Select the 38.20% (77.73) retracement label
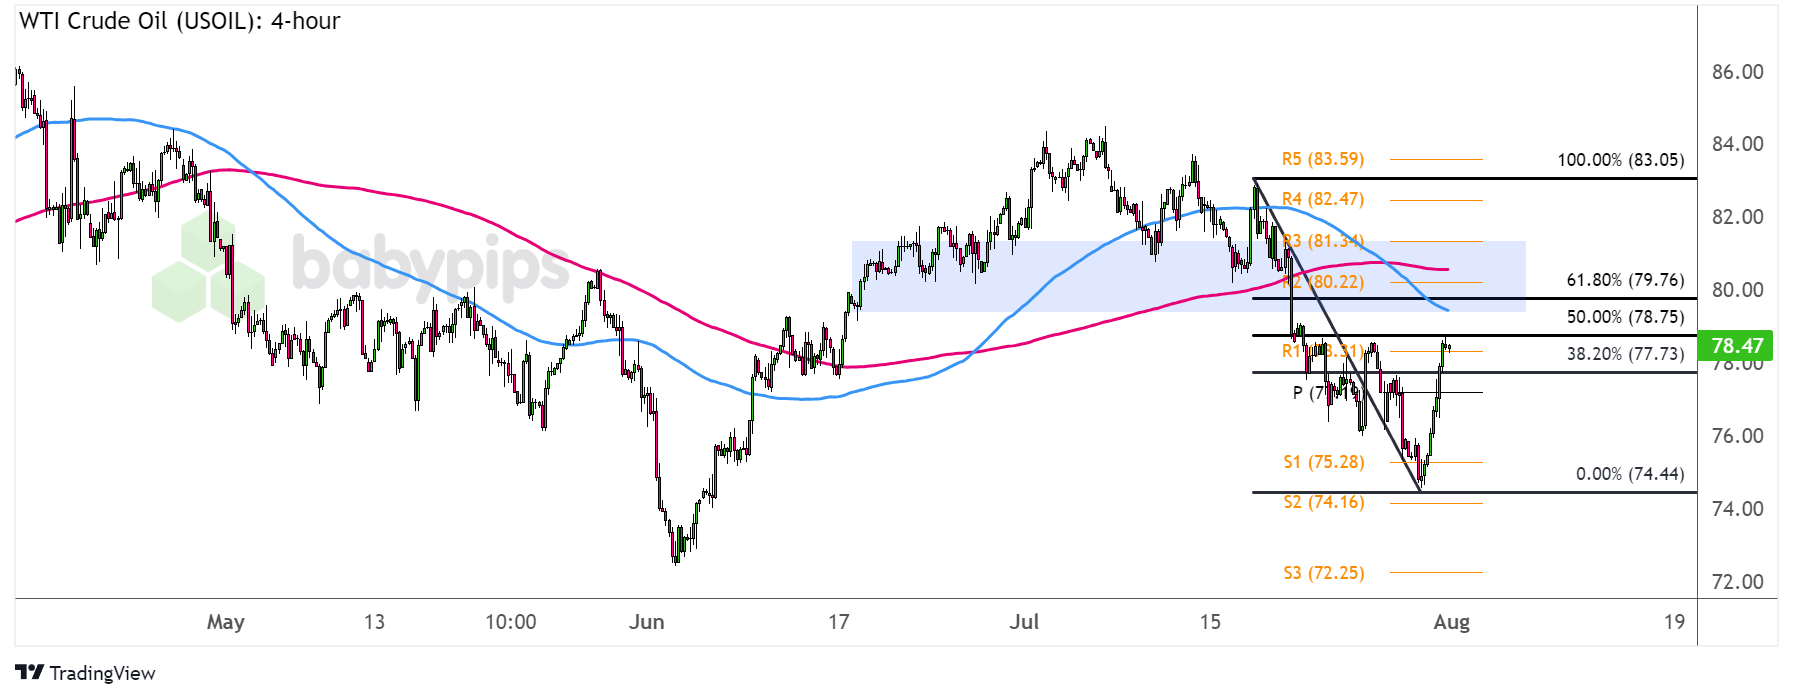 coord(1625,354)
